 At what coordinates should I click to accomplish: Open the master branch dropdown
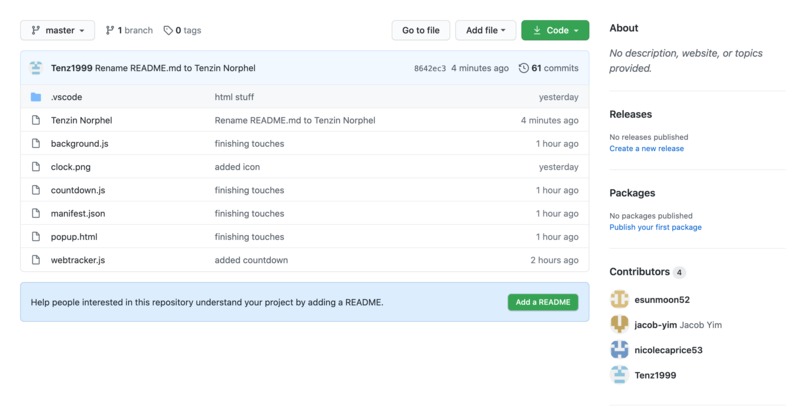(58, 30)
